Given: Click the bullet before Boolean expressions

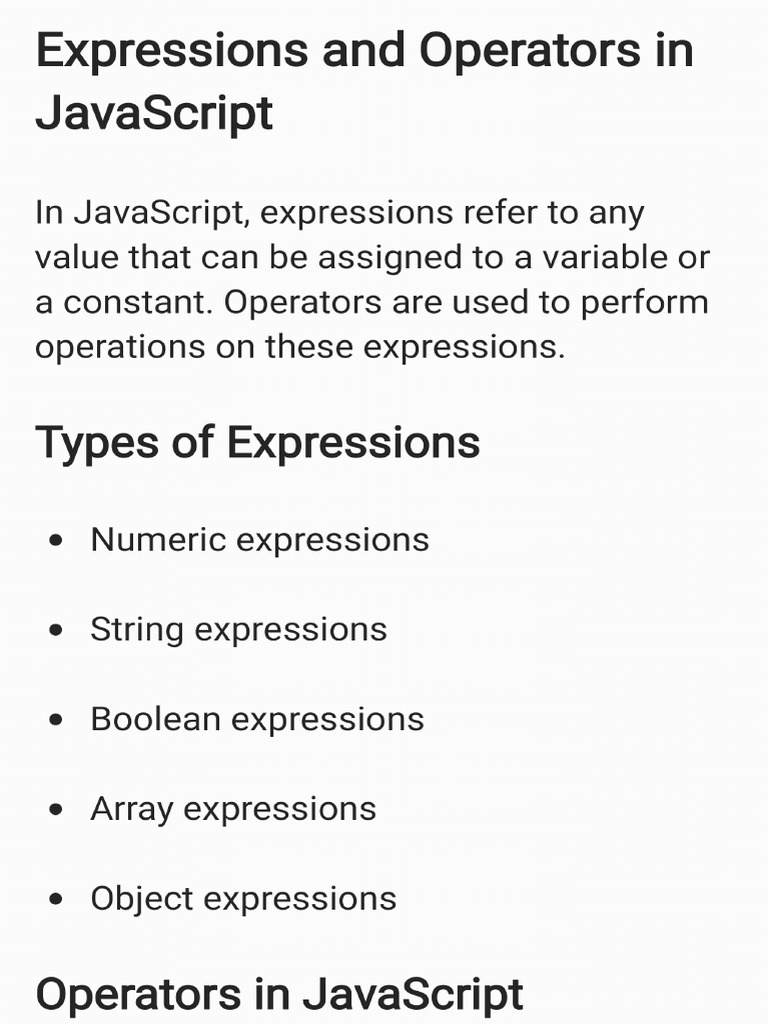Looking at the screenshot, I should click(x=56, y=720).
